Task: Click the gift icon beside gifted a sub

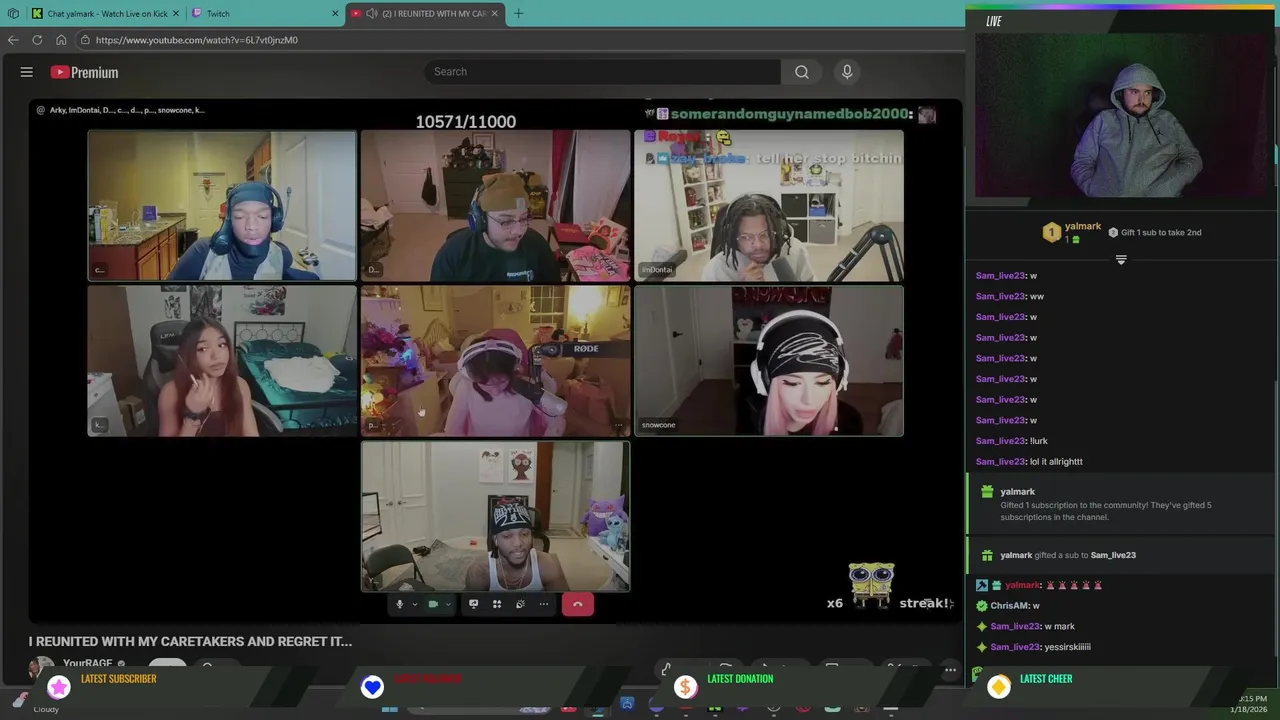Action: [987, 555]
